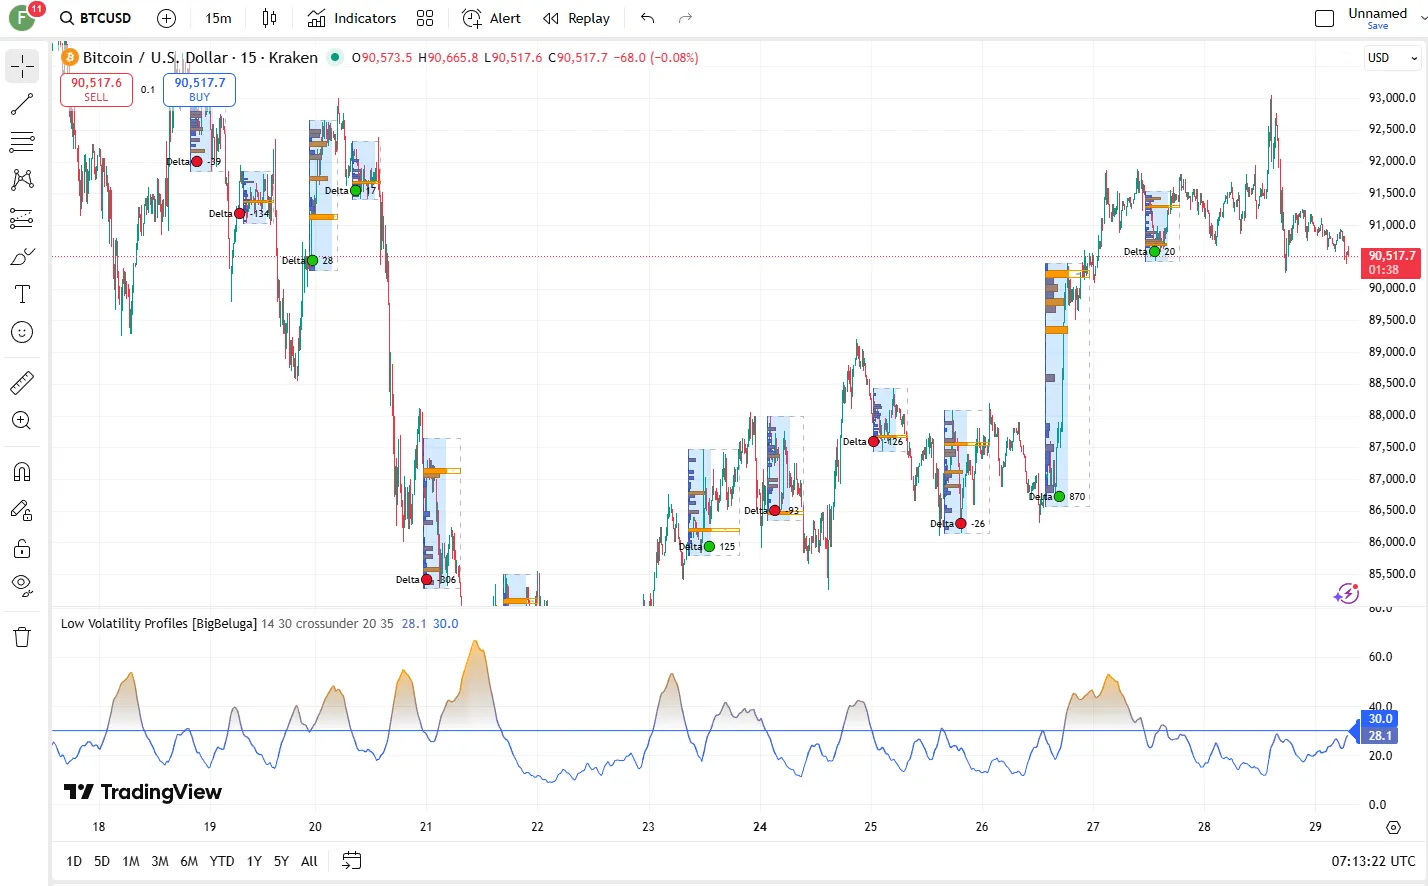The image size is (1428, 886).
Task: Open chart settings gear icon
Action: (1393, 827)
